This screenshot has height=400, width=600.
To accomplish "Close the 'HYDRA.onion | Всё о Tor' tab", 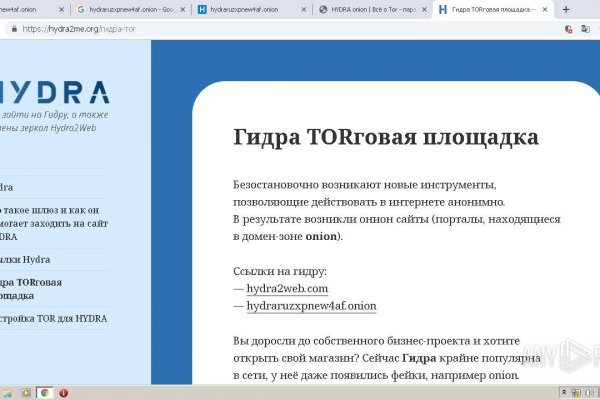I will pos(425,10).
